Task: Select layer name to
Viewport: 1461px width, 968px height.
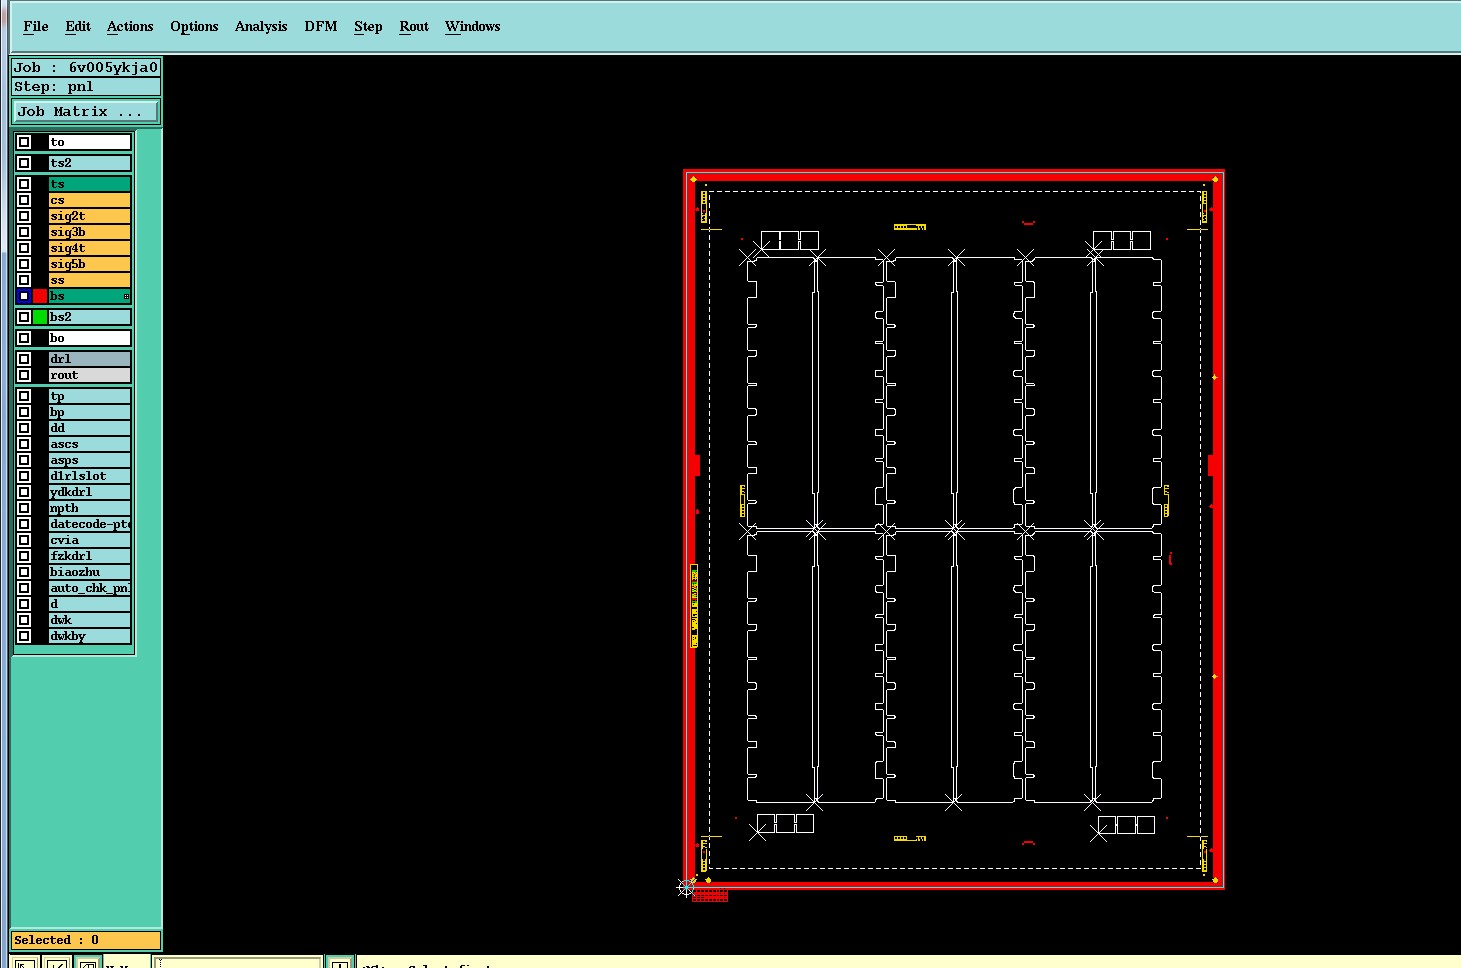Action: (x=89, y=142)
